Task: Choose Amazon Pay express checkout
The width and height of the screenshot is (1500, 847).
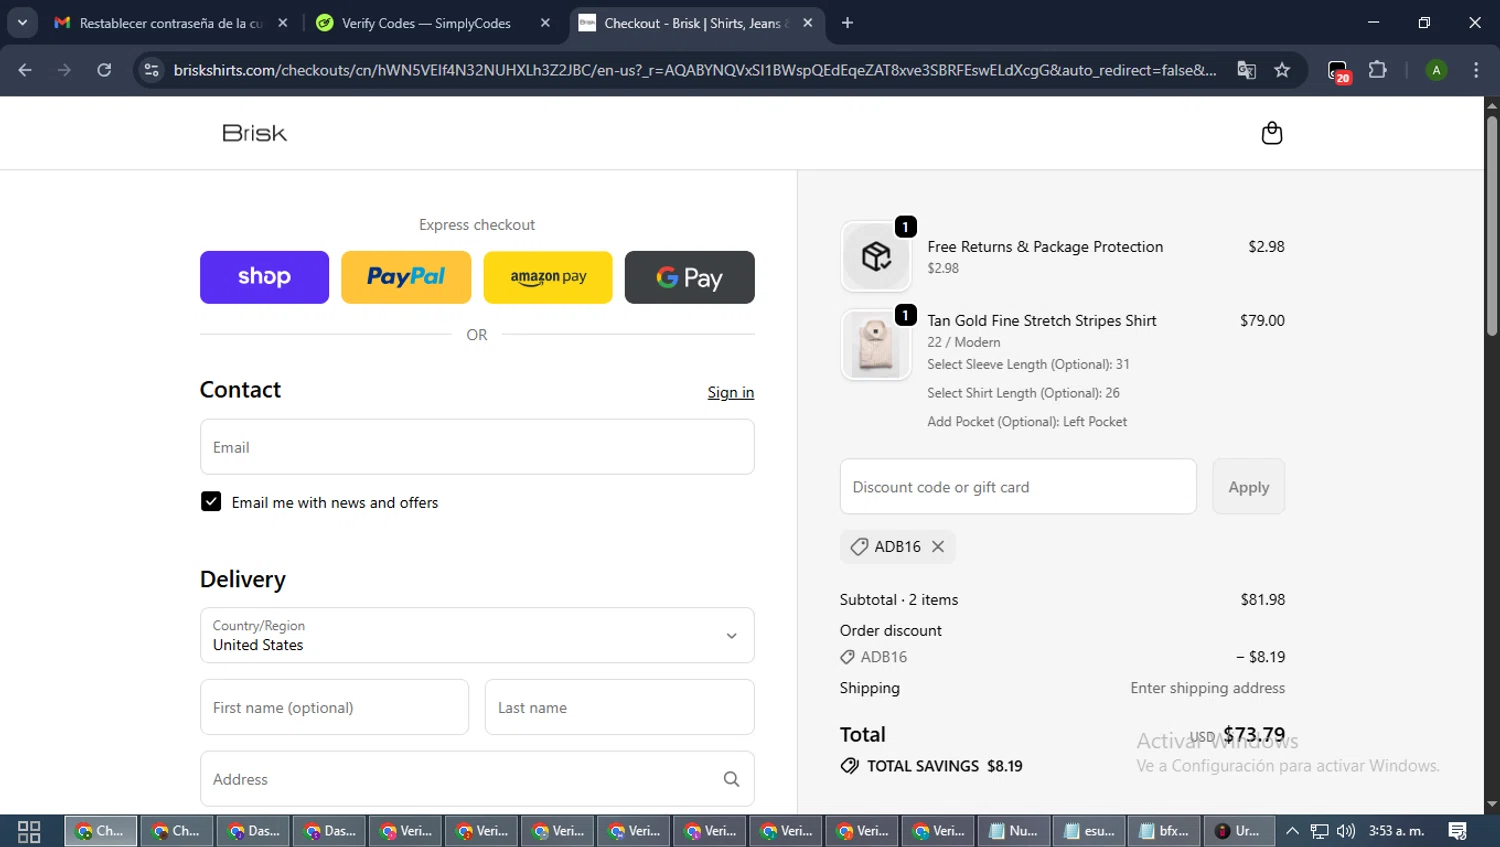Action: (x=548, y=277)
